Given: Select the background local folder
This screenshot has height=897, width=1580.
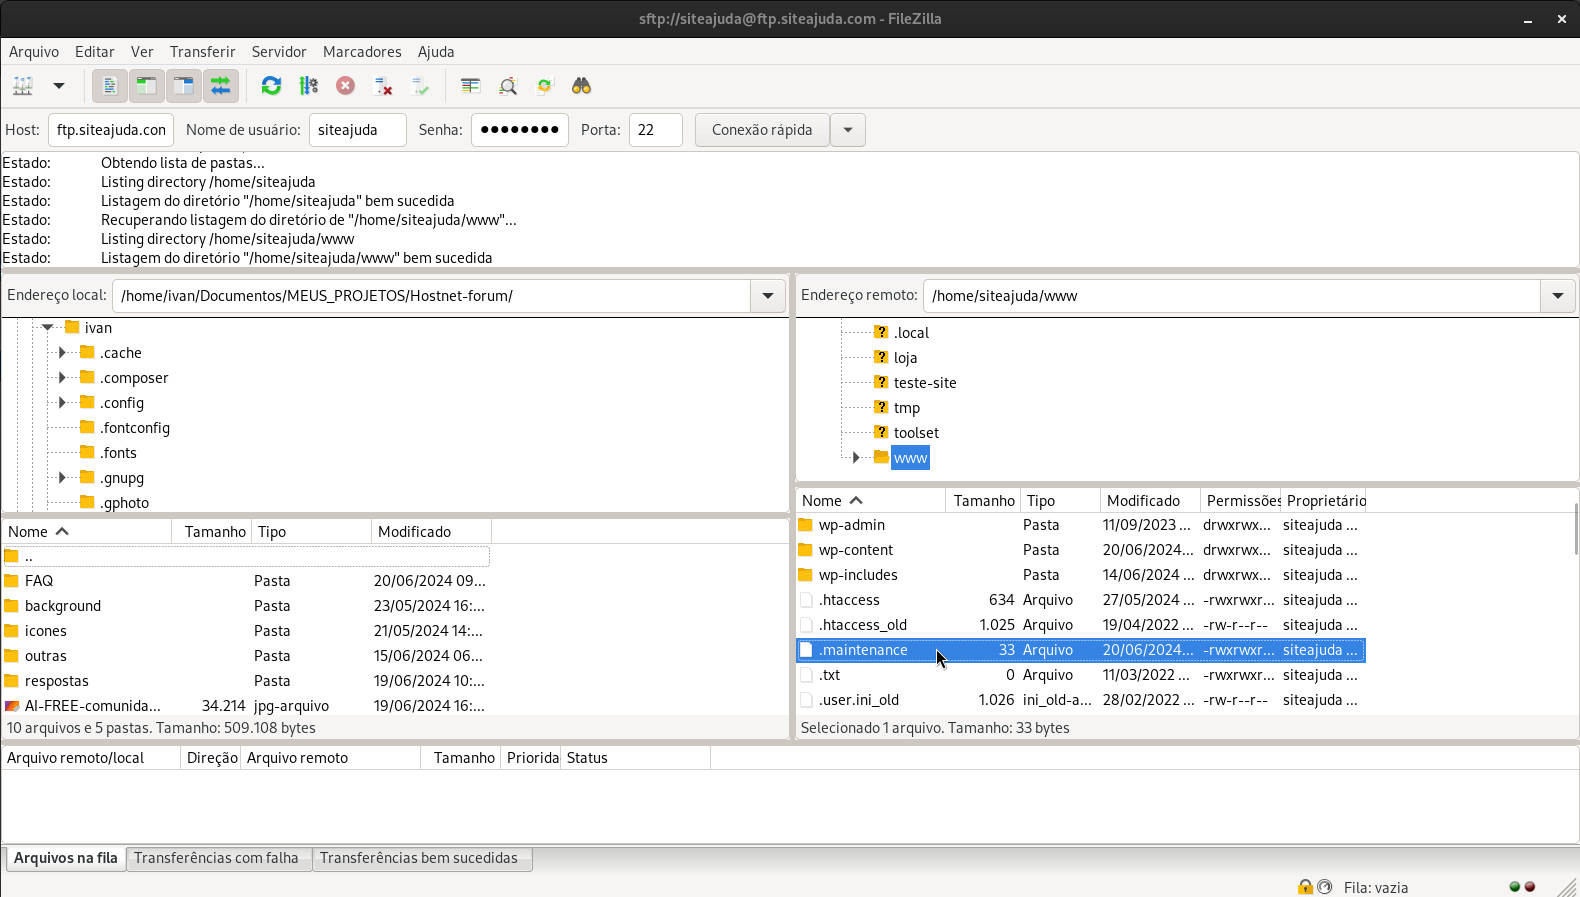Looking at the screenshot, I should [246, 606].
